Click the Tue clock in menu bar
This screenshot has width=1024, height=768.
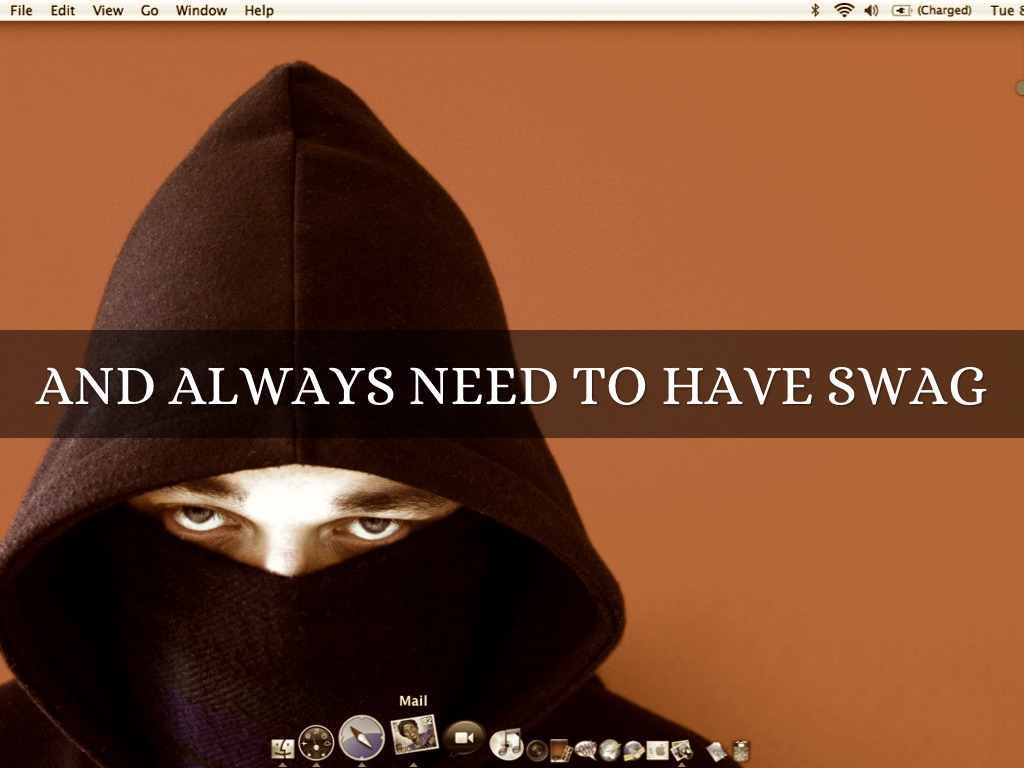click(1003, 10)
